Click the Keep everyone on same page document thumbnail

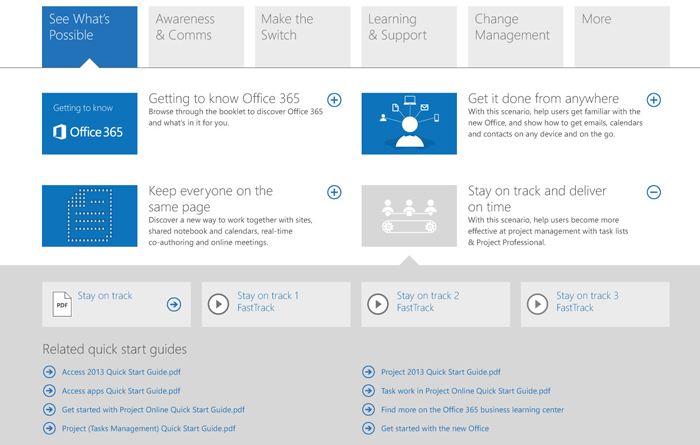click(90, 216)
